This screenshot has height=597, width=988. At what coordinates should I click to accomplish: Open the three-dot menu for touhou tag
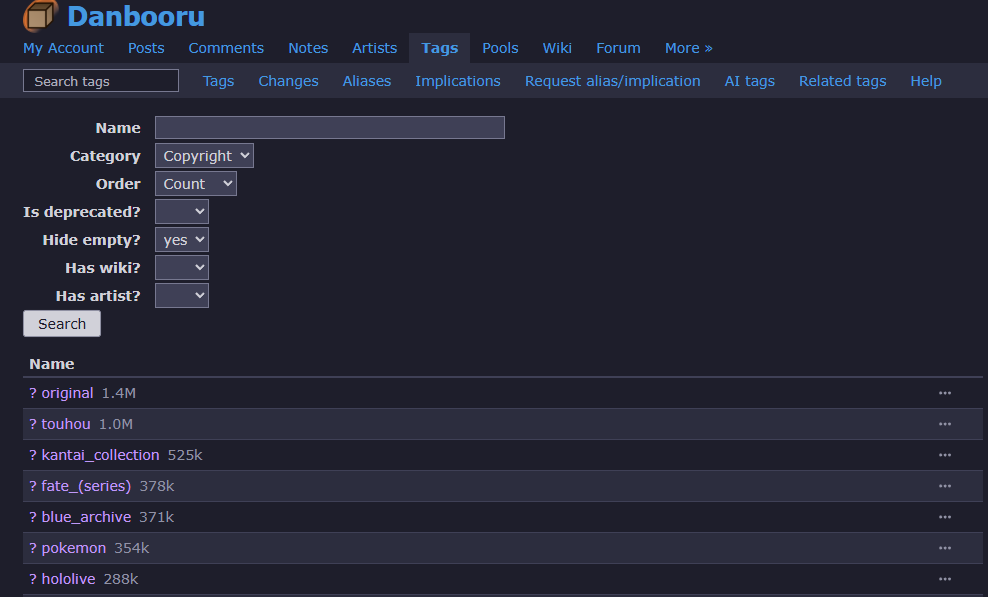[x=944, y=424]
